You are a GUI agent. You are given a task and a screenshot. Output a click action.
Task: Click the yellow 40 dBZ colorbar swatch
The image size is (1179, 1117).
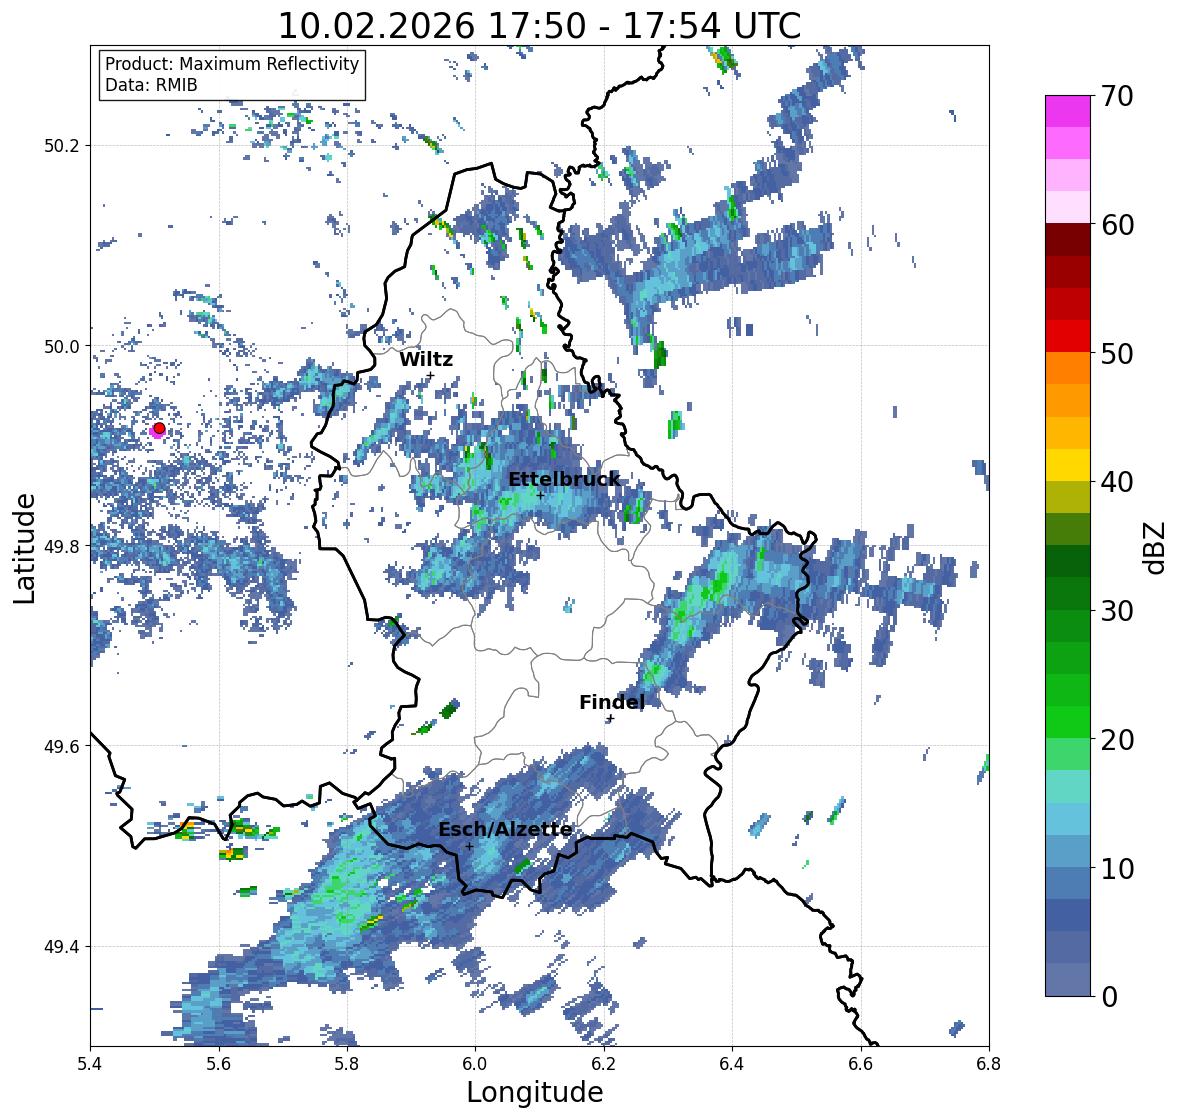pos(1068,465)
